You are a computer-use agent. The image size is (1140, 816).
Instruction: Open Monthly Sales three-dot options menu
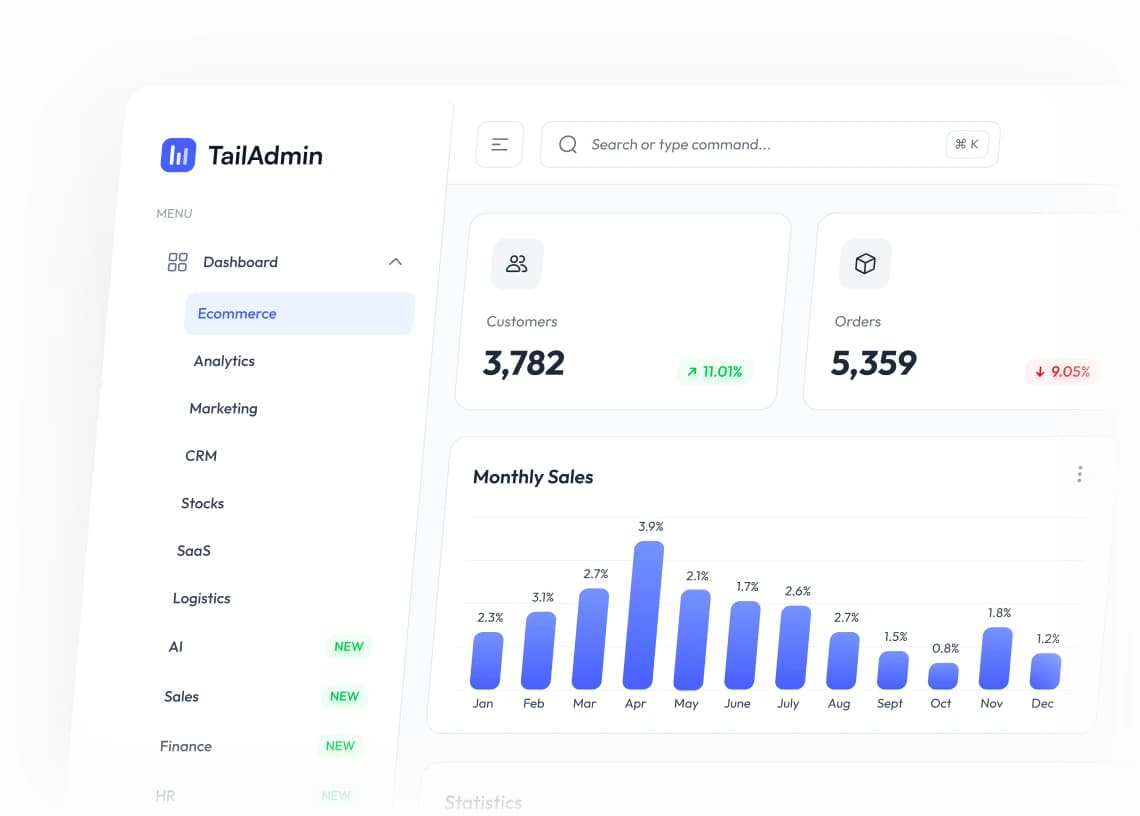point(1080,475)
